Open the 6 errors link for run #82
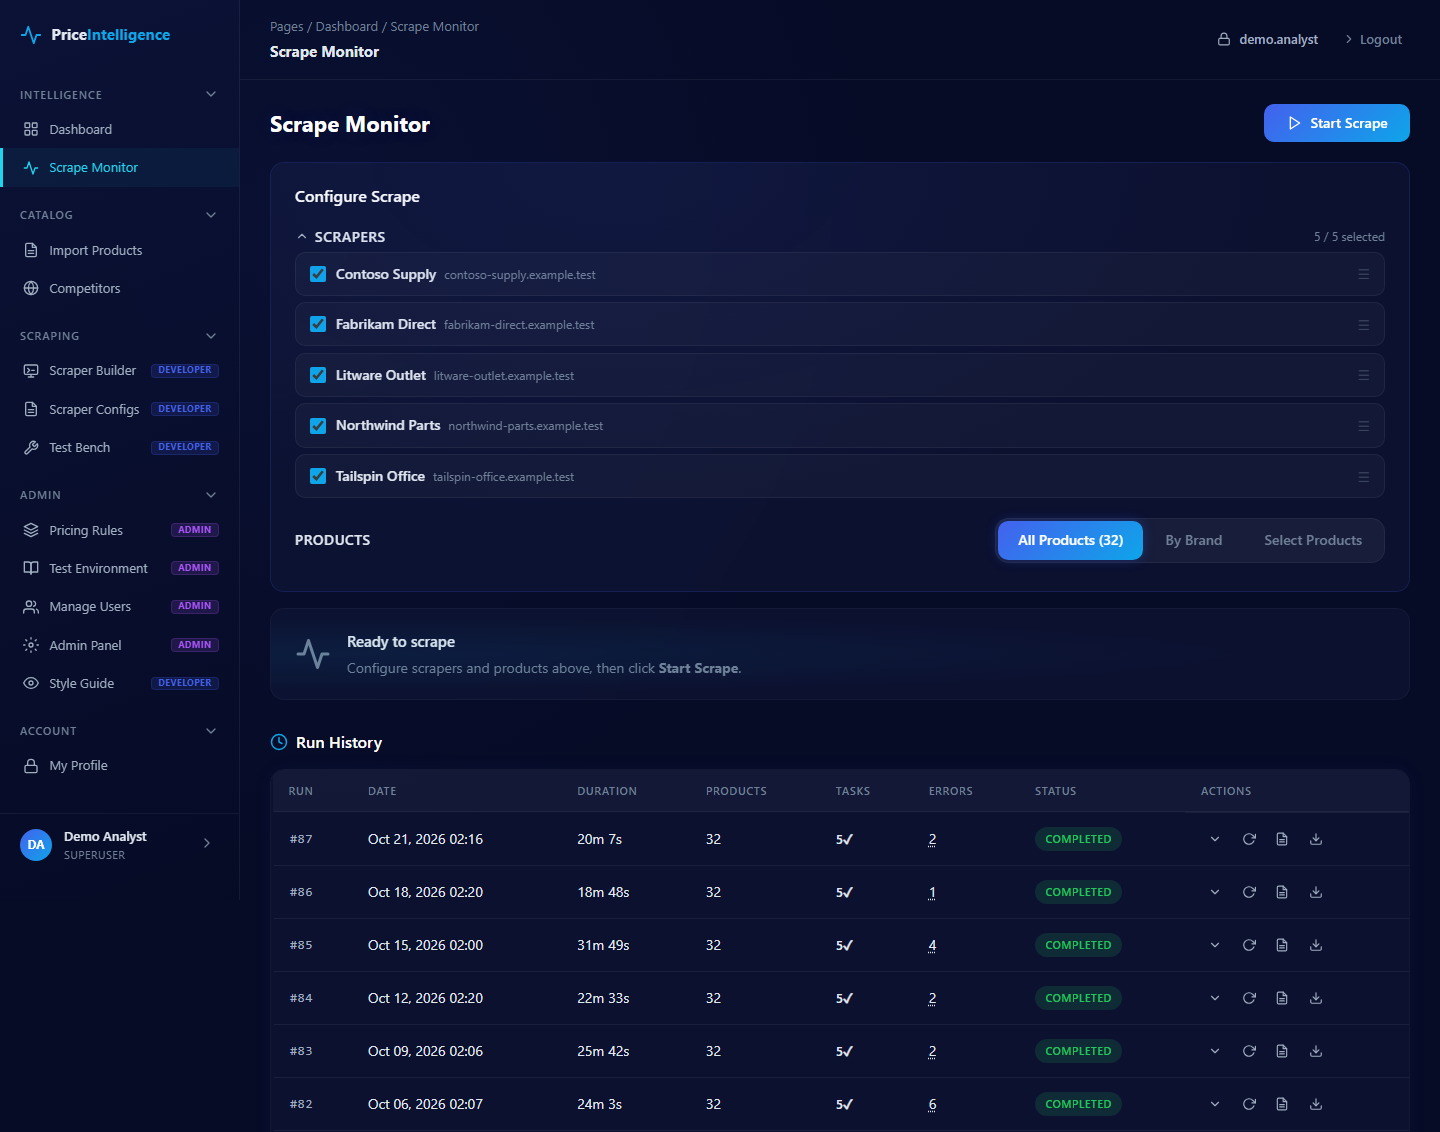This screenshot has width=1440, height=1132. click(932, 1104)
